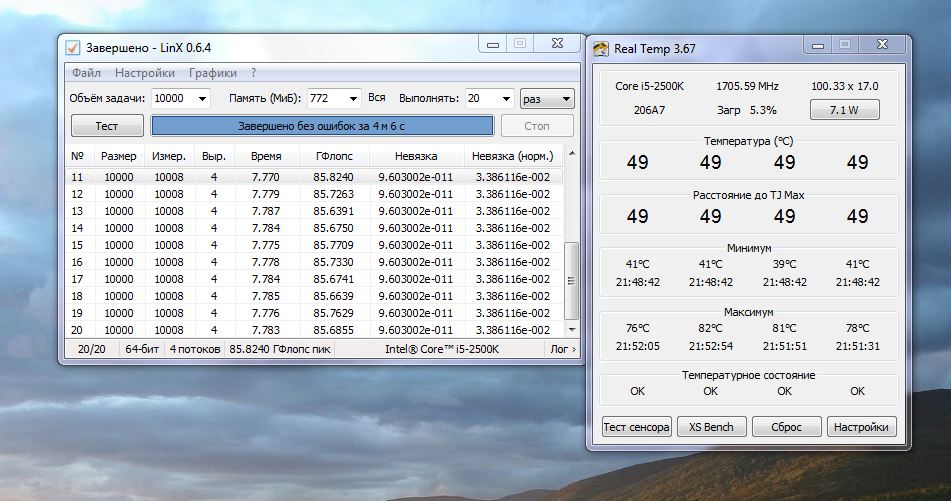Image resolution: width=951 pixels, height=501 pixels.
Task: Start the benchmark with Тест button
Action: 107,126
